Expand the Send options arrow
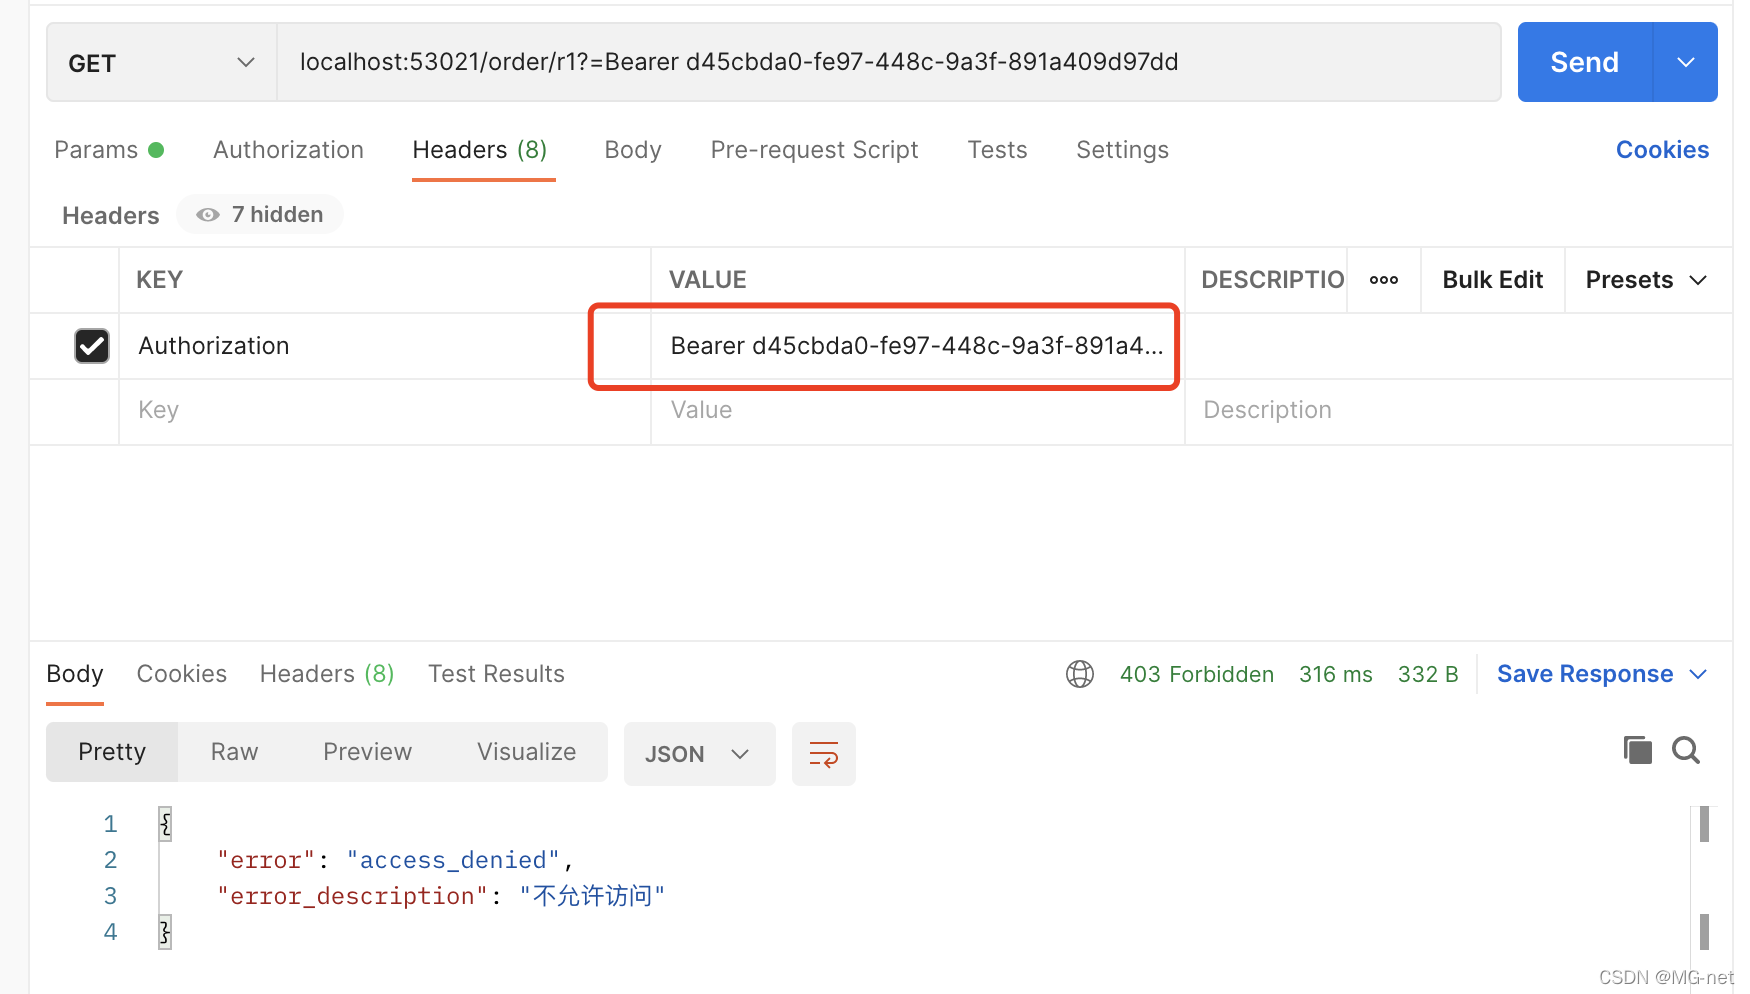The image size is (1750, 994). [x=1686, y=63]
